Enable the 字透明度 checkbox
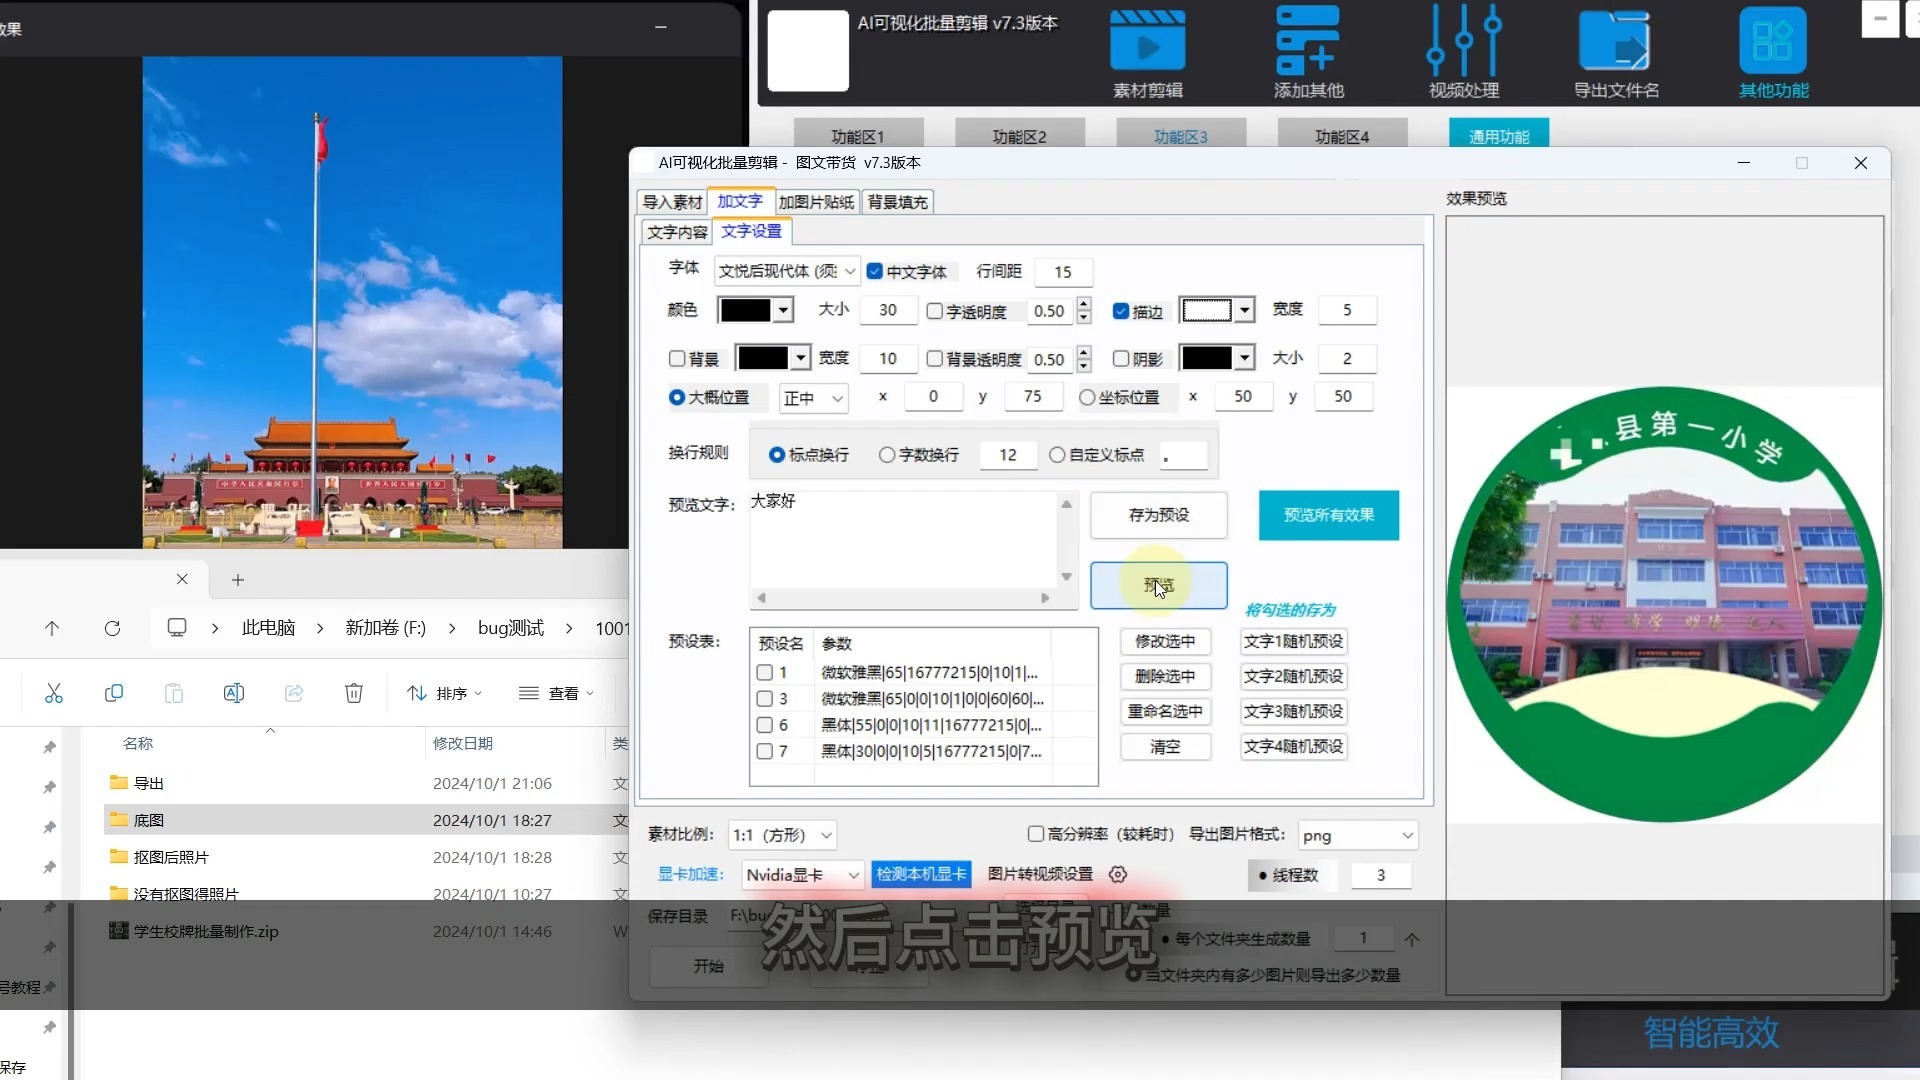The width and height of the screenshot is (1920, 1080). (935, 311)
